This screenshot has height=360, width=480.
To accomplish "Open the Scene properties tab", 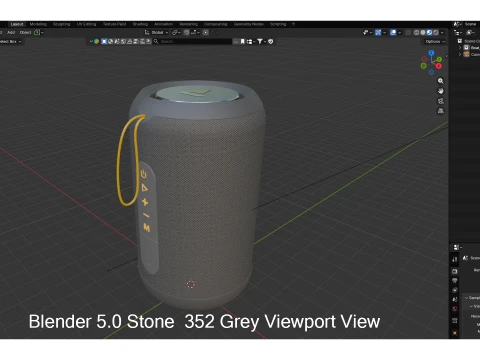I will tap(455, 300).
